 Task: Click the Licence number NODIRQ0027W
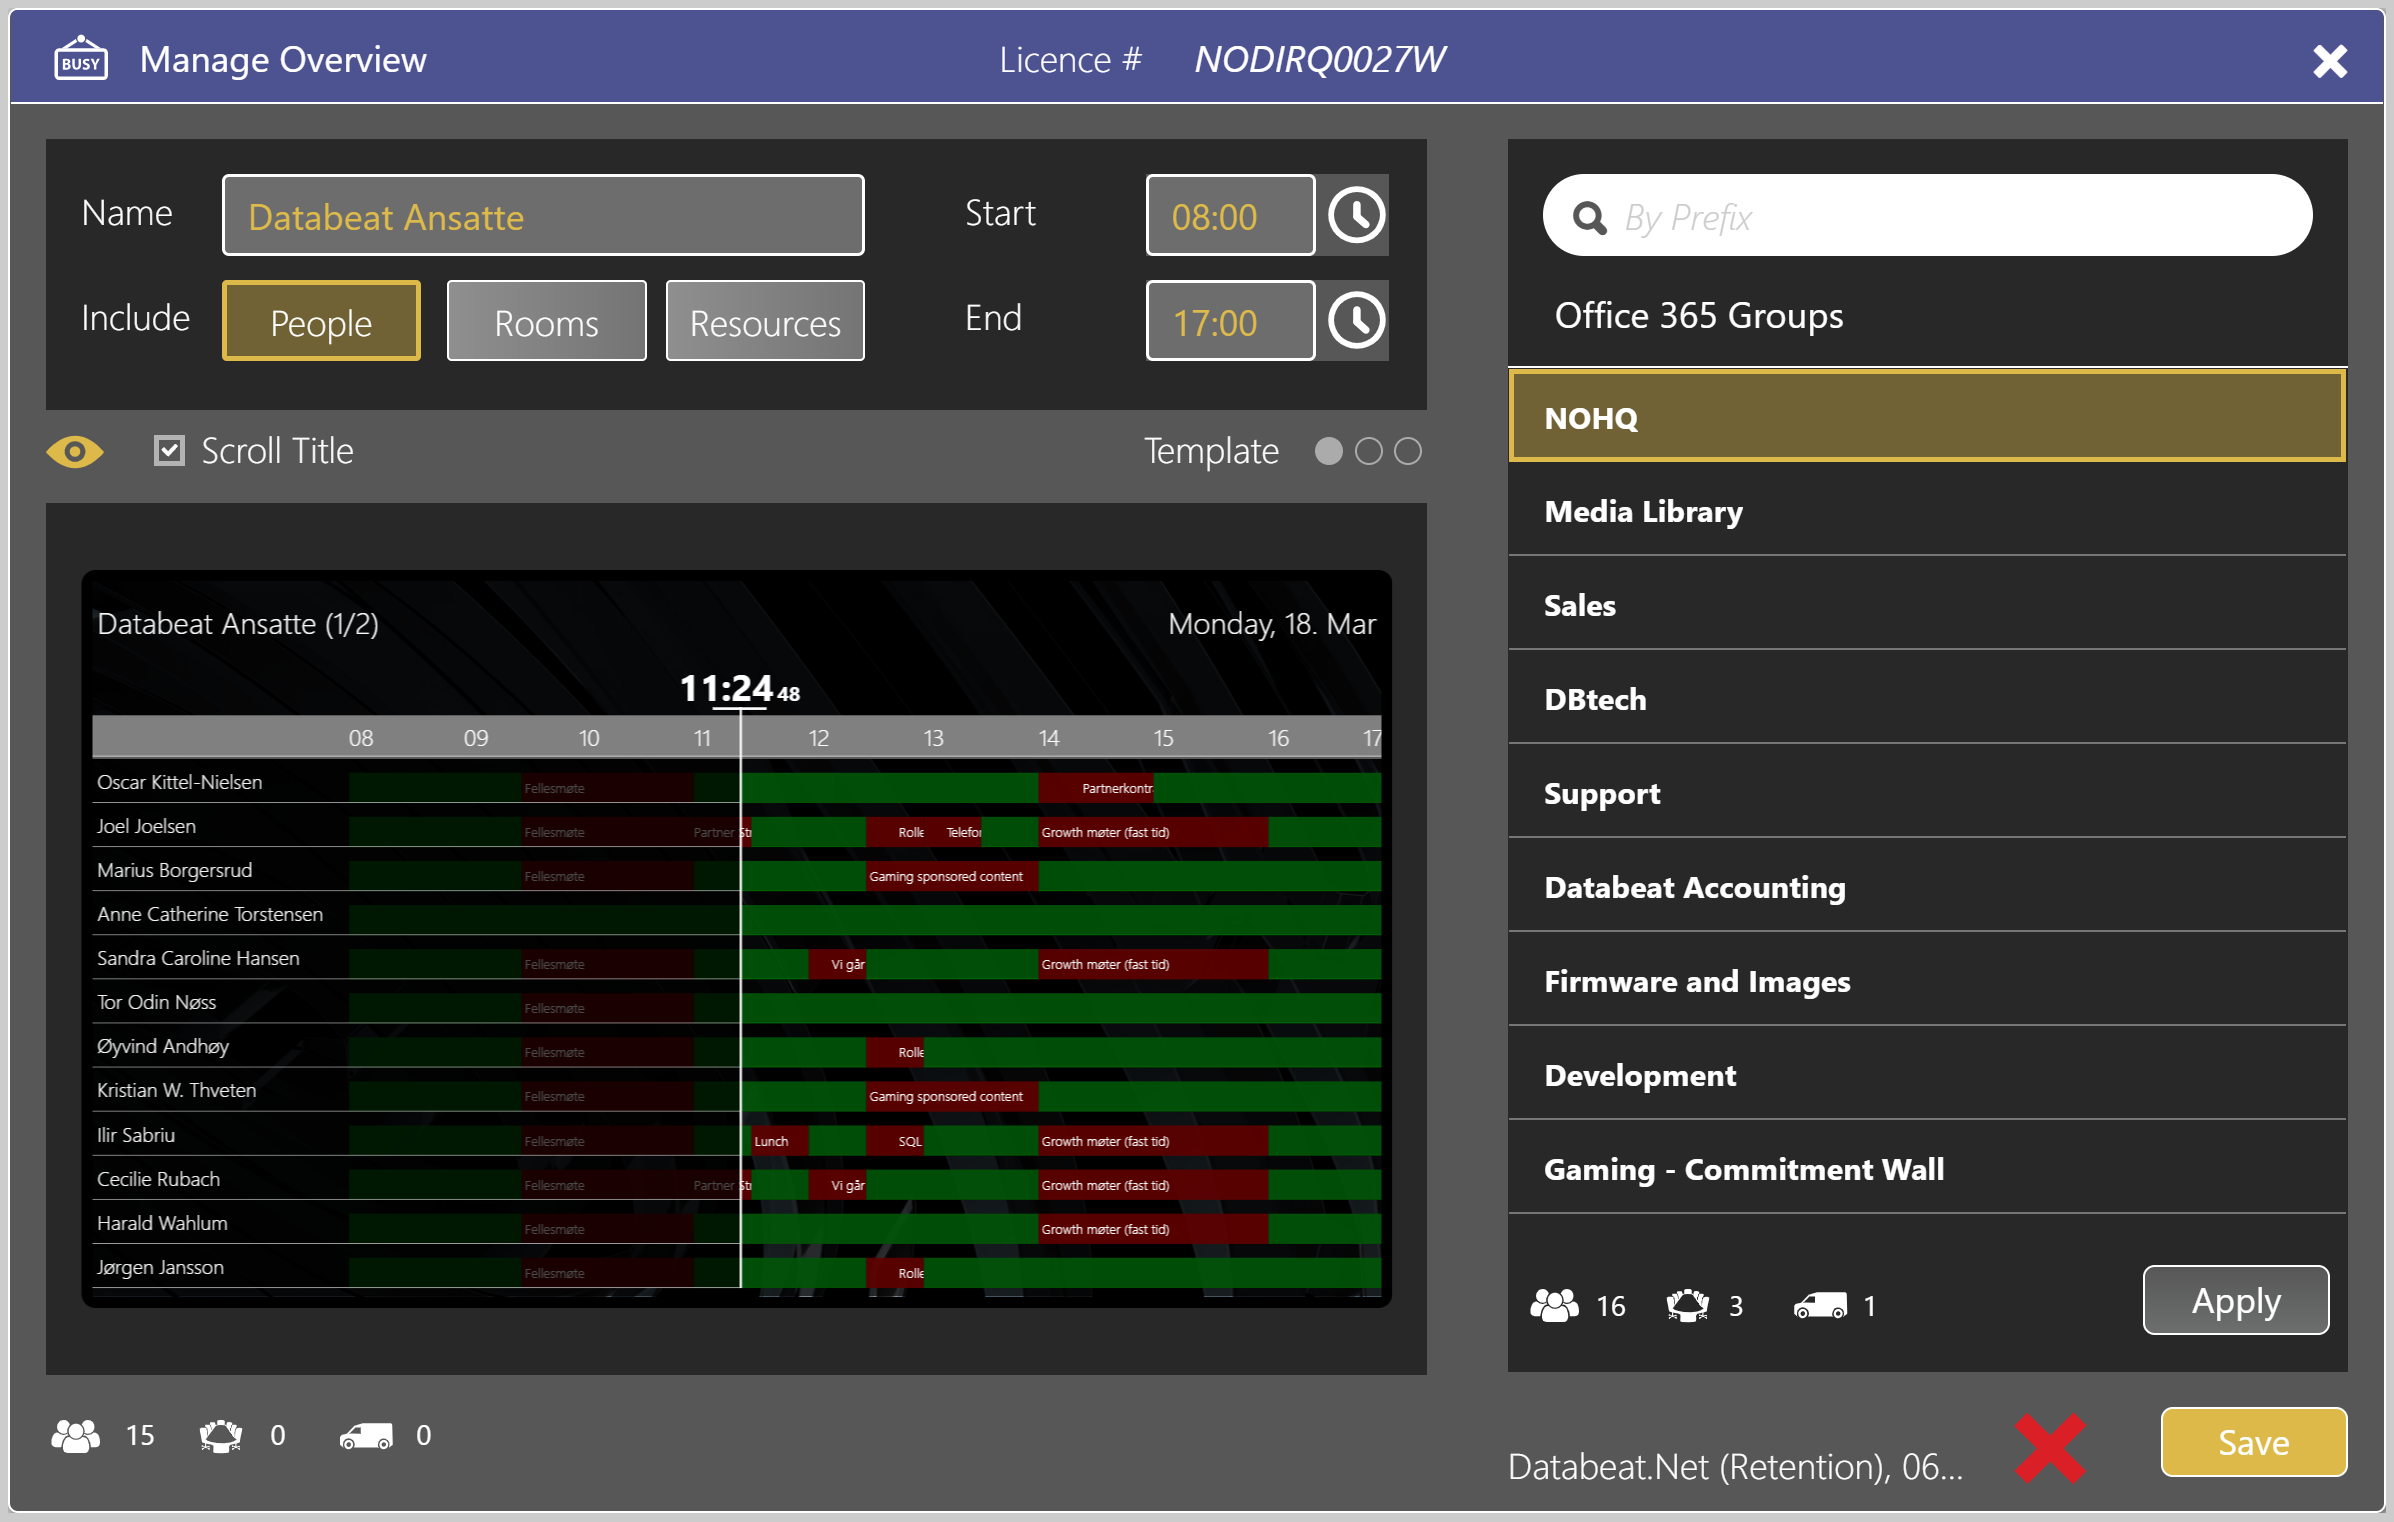click(x=1320, y=59)
